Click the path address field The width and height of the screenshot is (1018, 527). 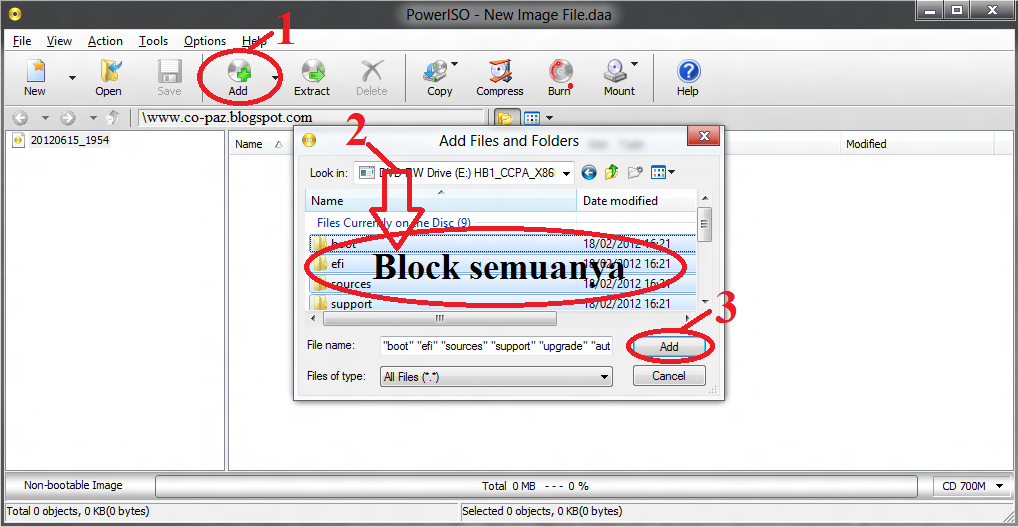click(x=312, y=118)
